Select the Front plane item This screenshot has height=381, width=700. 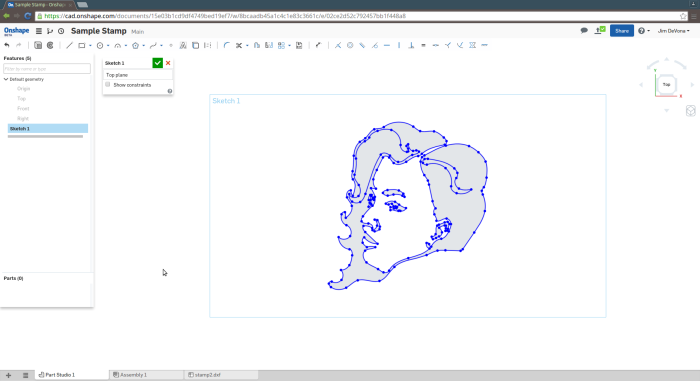[x=23, y=109]
